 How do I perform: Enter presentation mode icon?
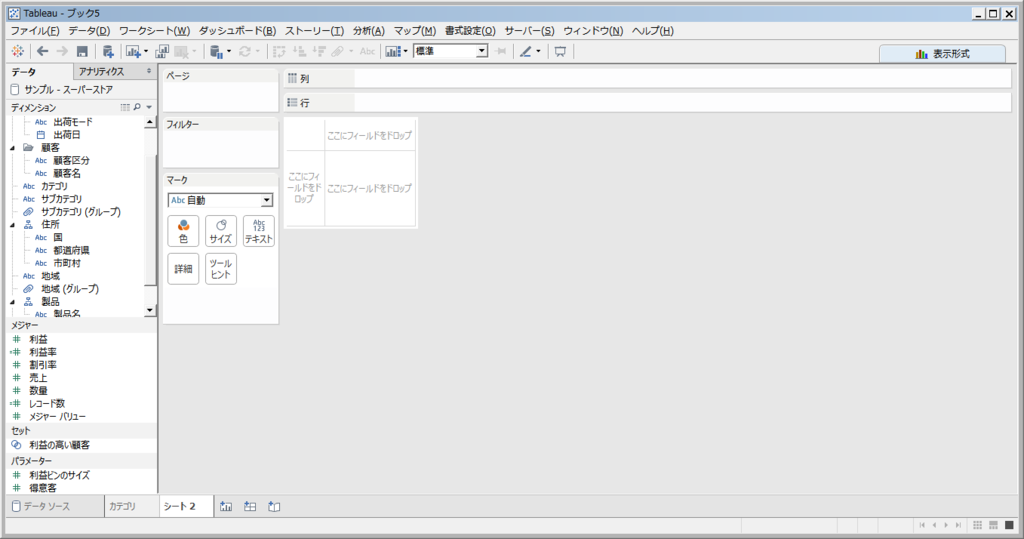(x=560, y=51)
